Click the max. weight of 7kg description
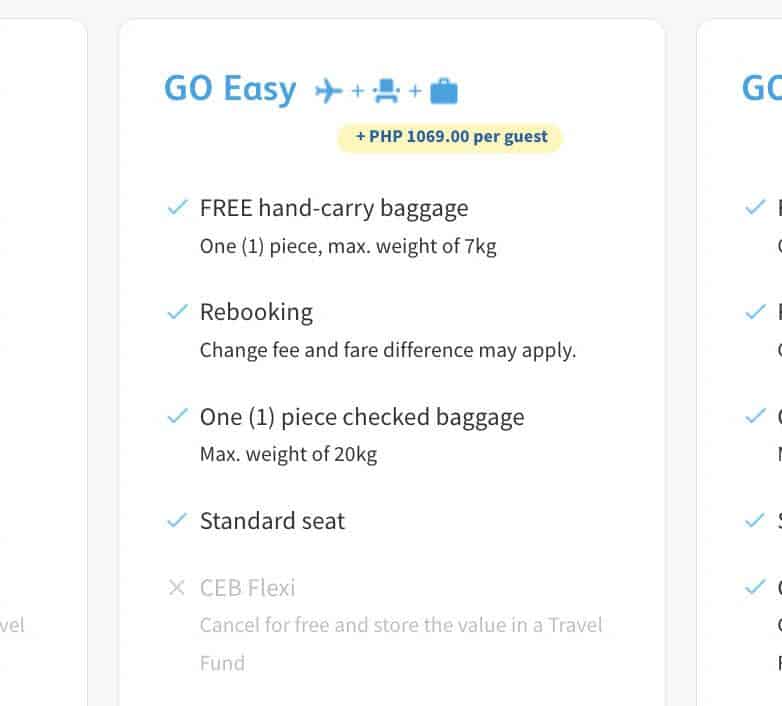This screenshot has width=782, height=706. pyautogui.click(x=348, y=246)
